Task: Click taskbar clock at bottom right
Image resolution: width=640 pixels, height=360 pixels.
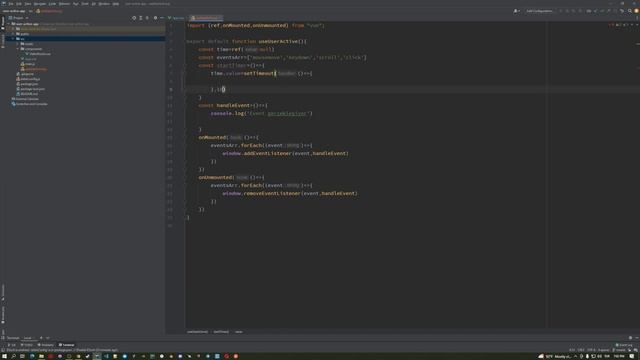Action: point(619,356)
